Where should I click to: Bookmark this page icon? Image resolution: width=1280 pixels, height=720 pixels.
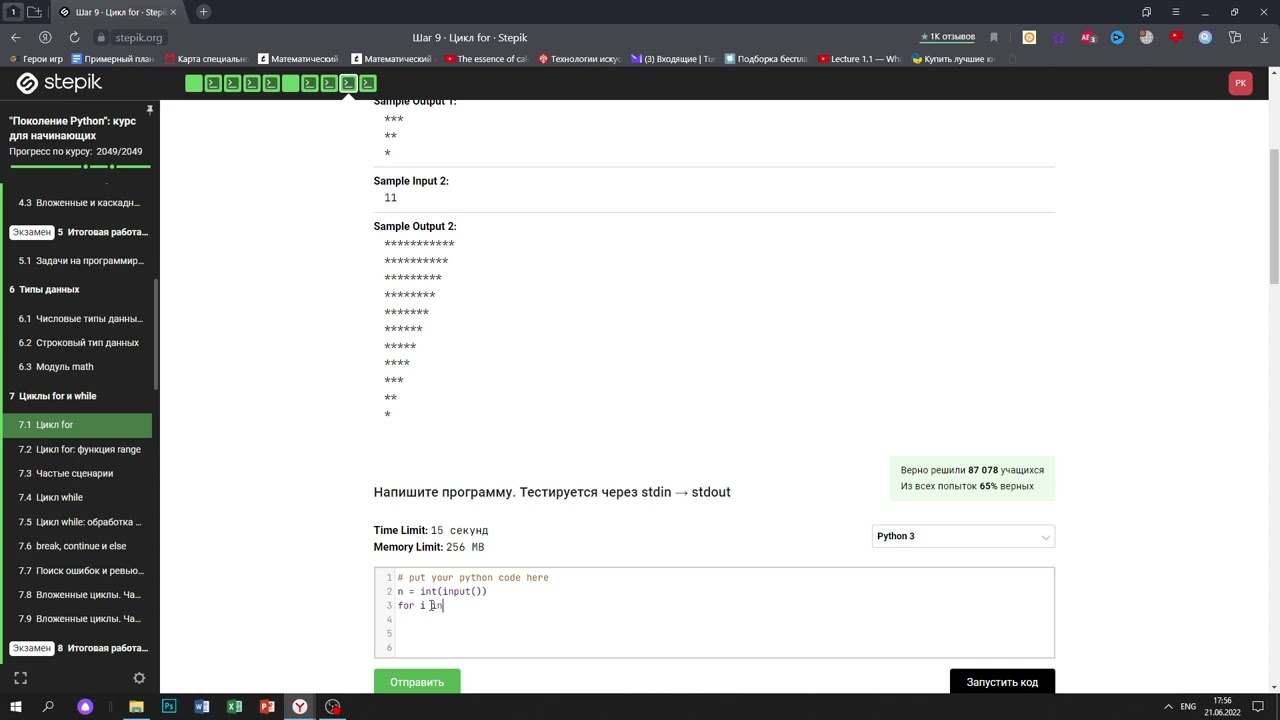(x=994, y=37)
